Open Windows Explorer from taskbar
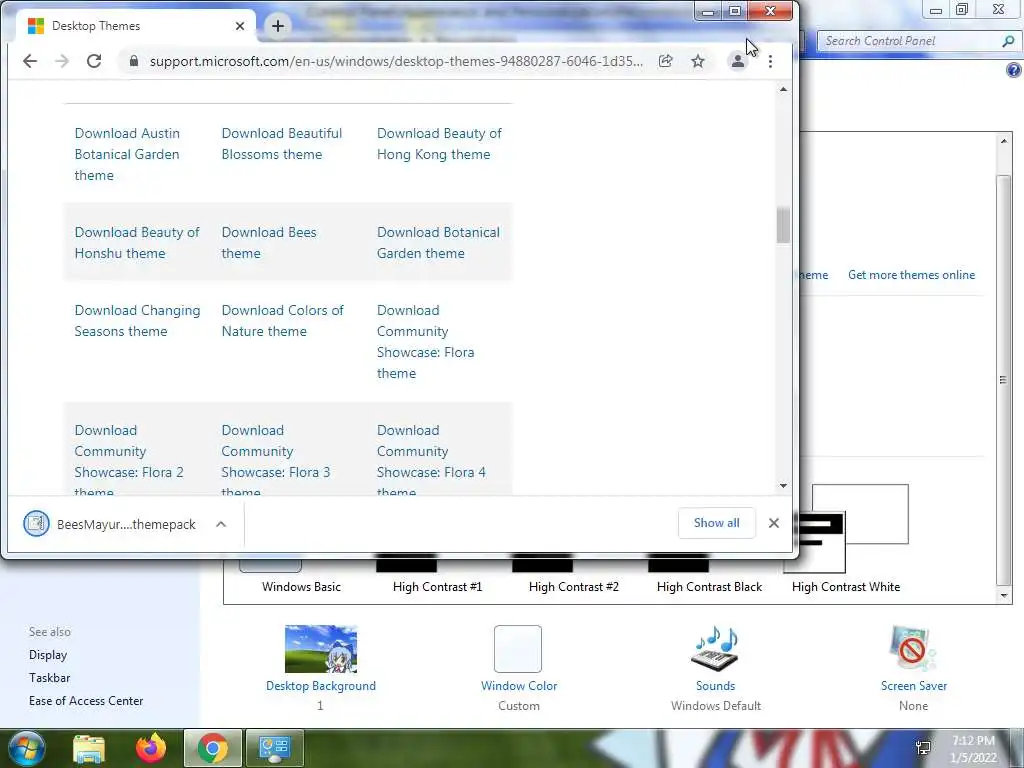The width and height of the screenshot is (1024, 768). tap(89, 748)
